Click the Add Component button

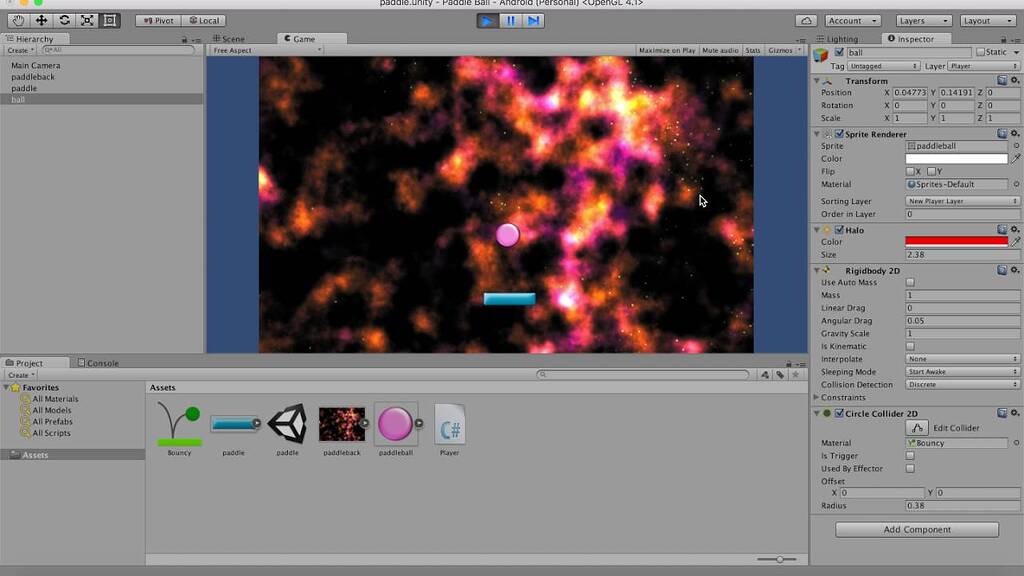click(x=915, y=529)
